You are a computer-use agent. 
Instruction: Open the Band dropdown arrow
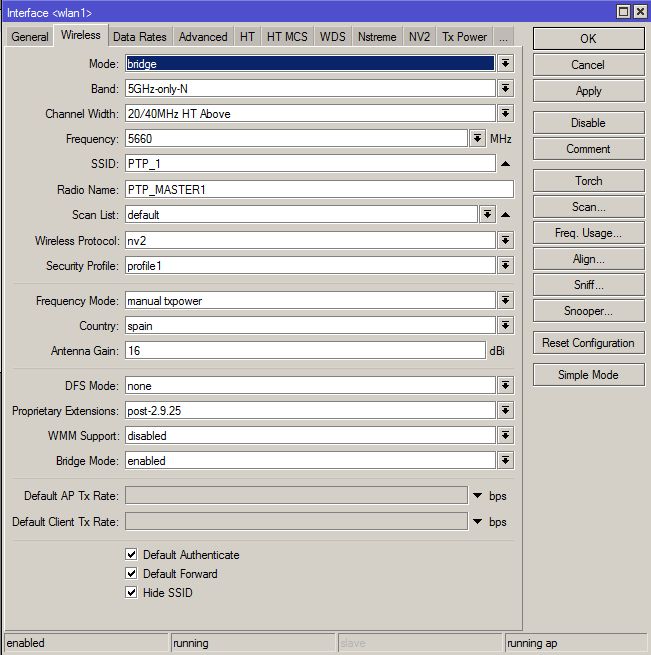(505, 89)
